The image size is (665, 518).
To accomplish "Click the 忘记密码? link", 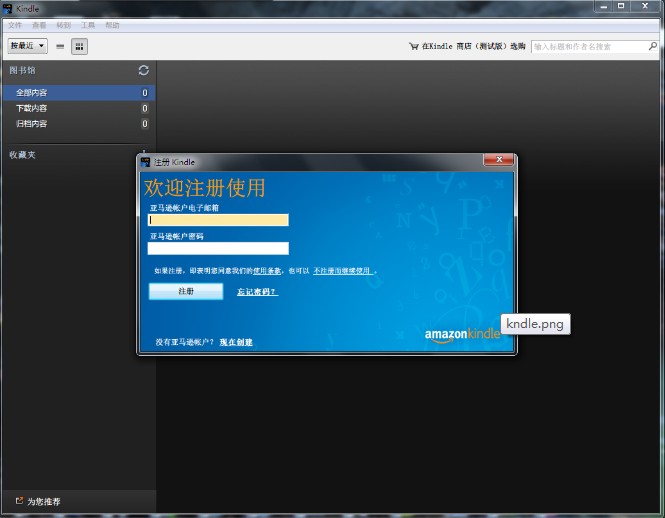I will click(257, 292).
